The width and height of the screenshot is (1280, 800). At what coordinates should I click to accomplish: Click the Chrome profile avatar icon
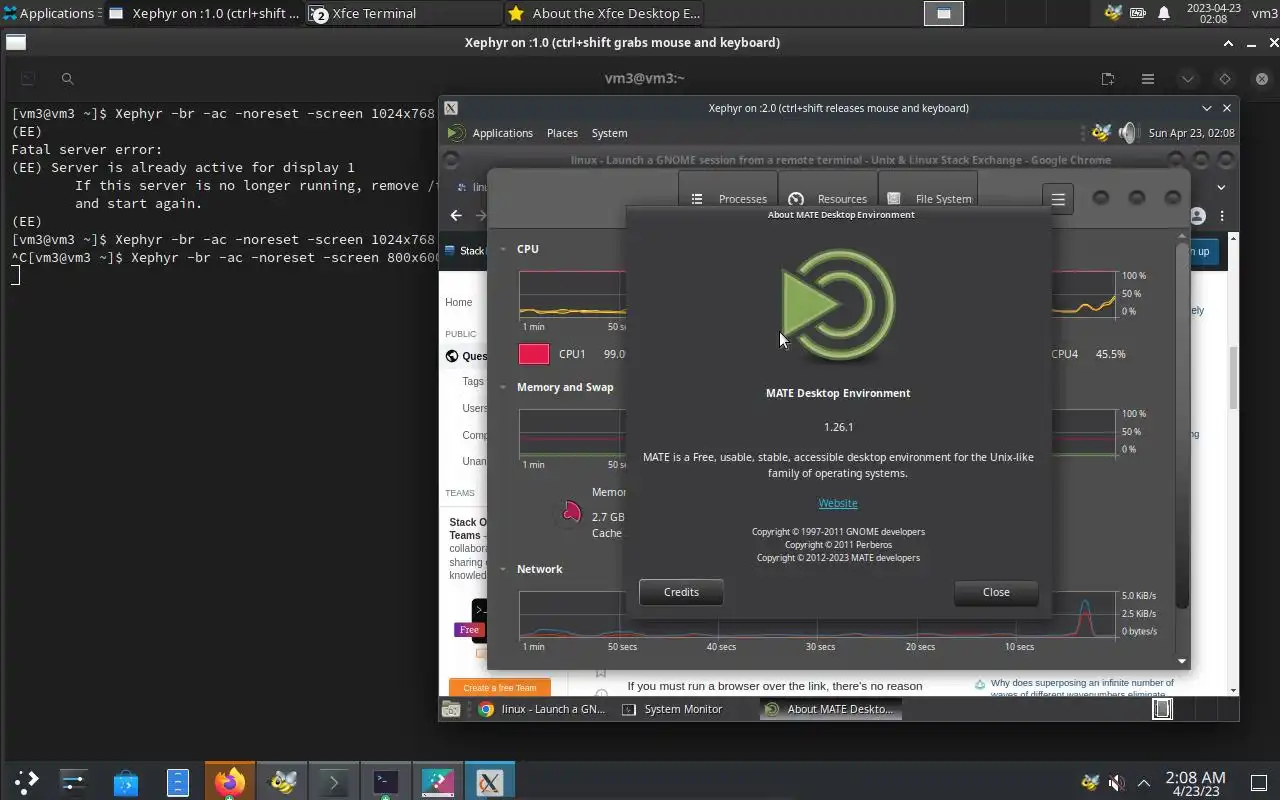[x=1198, y=215]
